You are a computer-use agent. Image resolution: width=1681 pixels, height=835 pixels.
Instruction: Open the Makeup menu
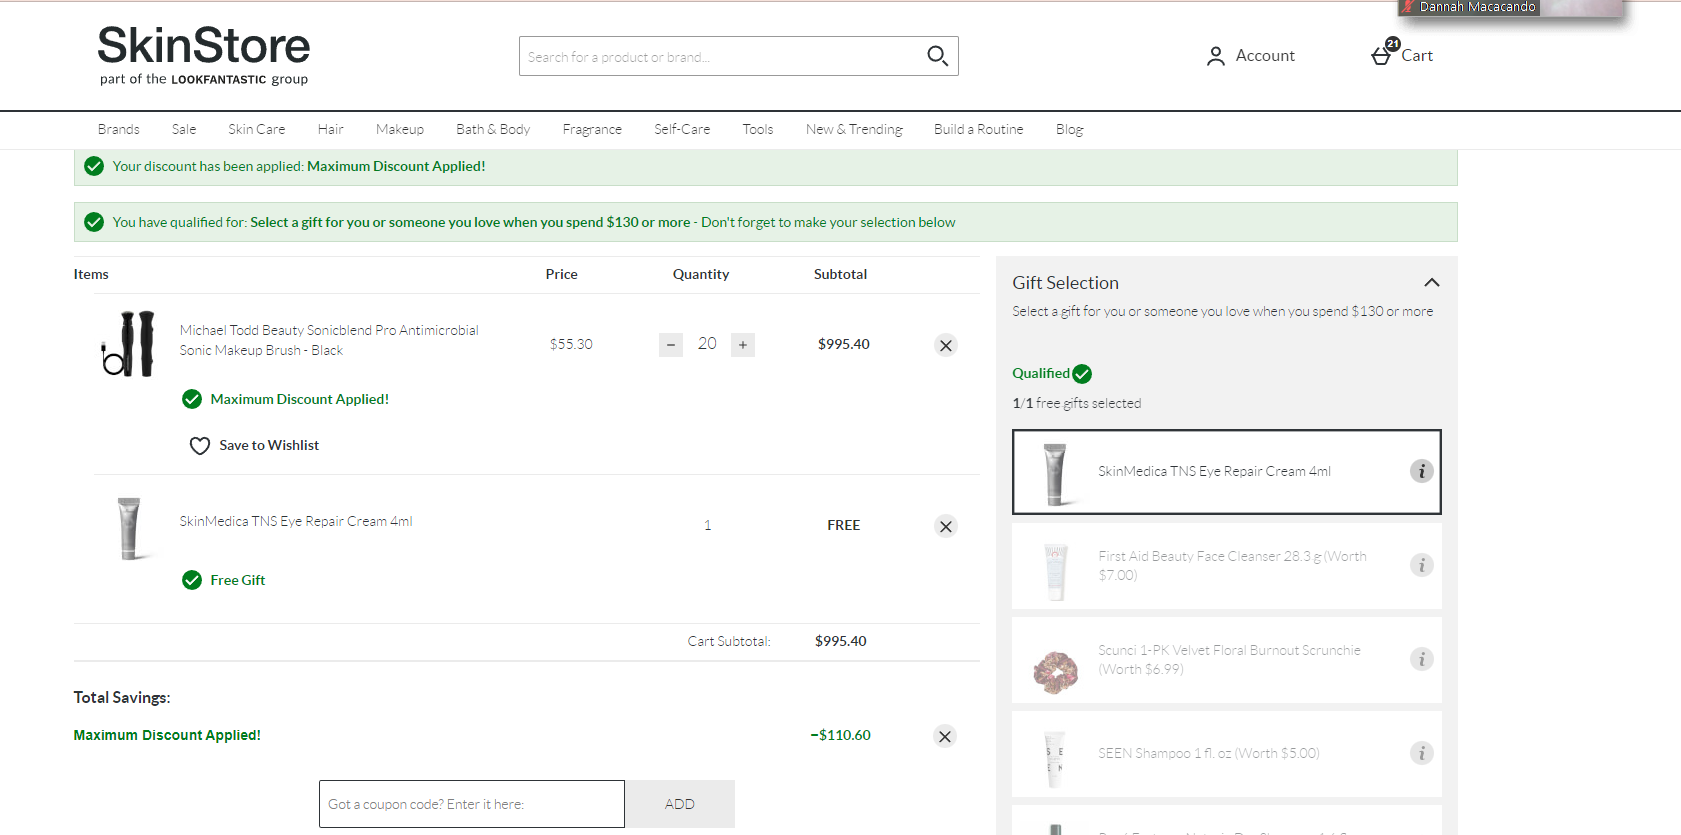(400, 129)
